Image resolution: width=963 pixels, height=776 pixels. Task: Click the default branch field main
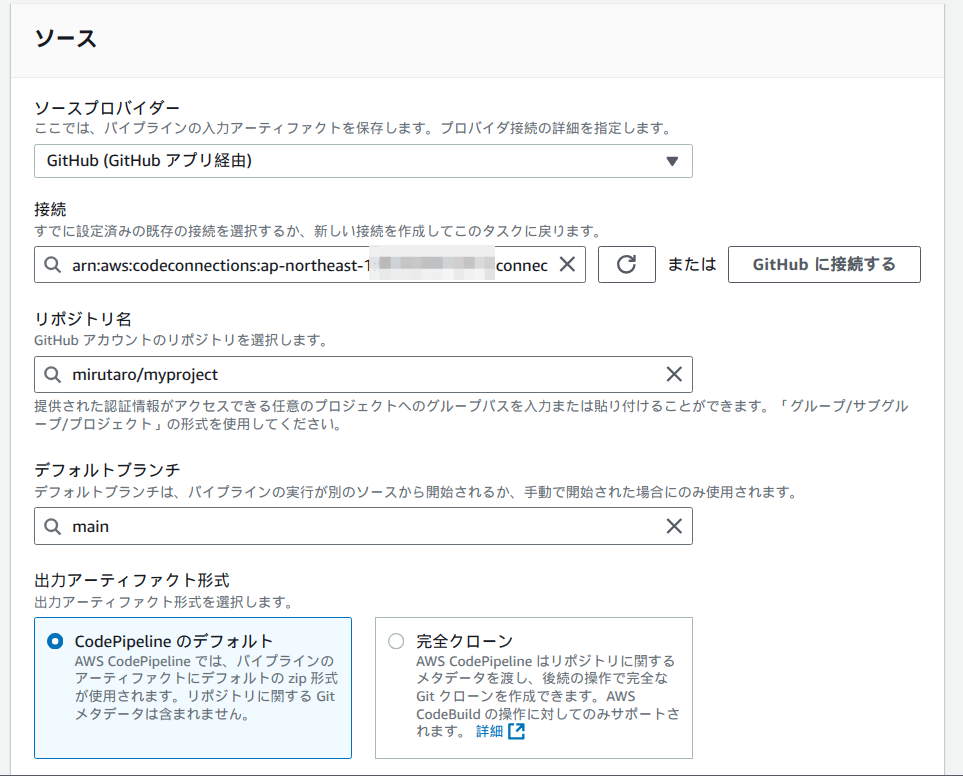(363, 526)
